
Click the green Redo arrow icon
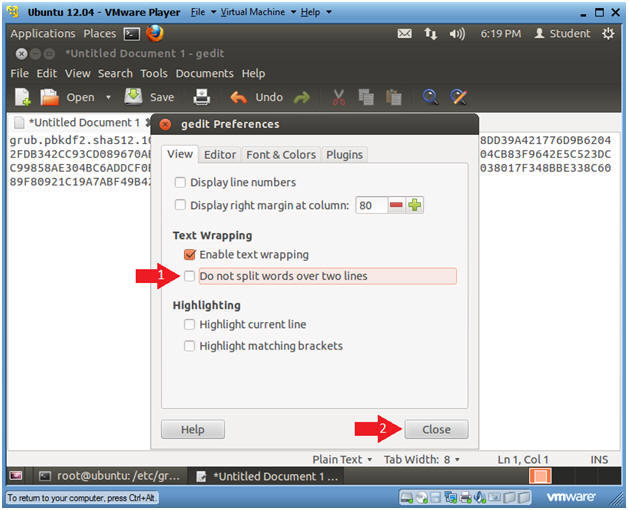click(302, 97)
